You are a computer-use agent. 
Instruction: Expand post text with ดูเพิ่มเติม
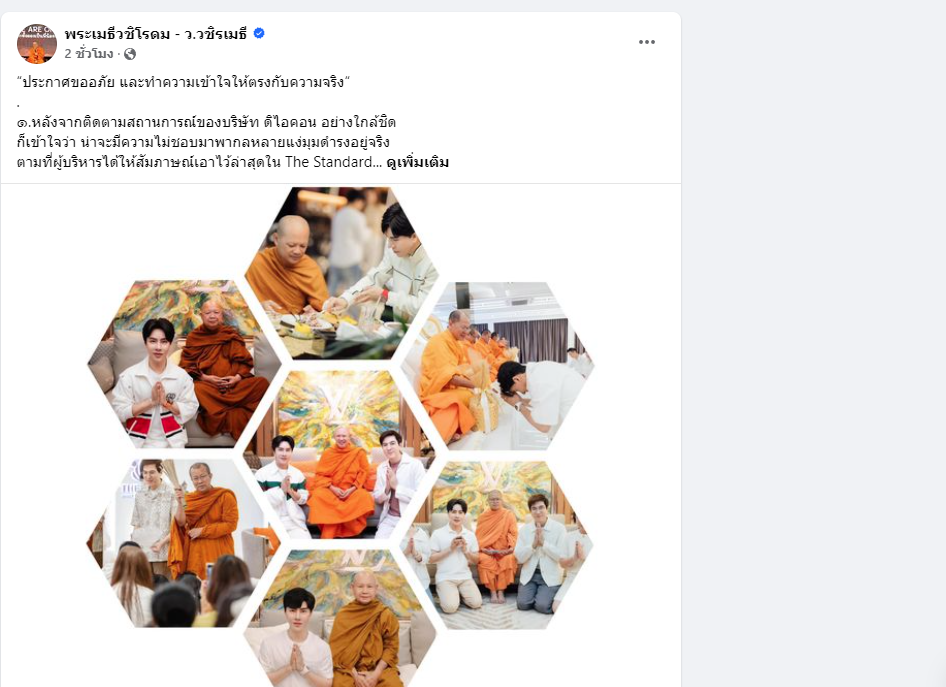[x=417, y=162]
